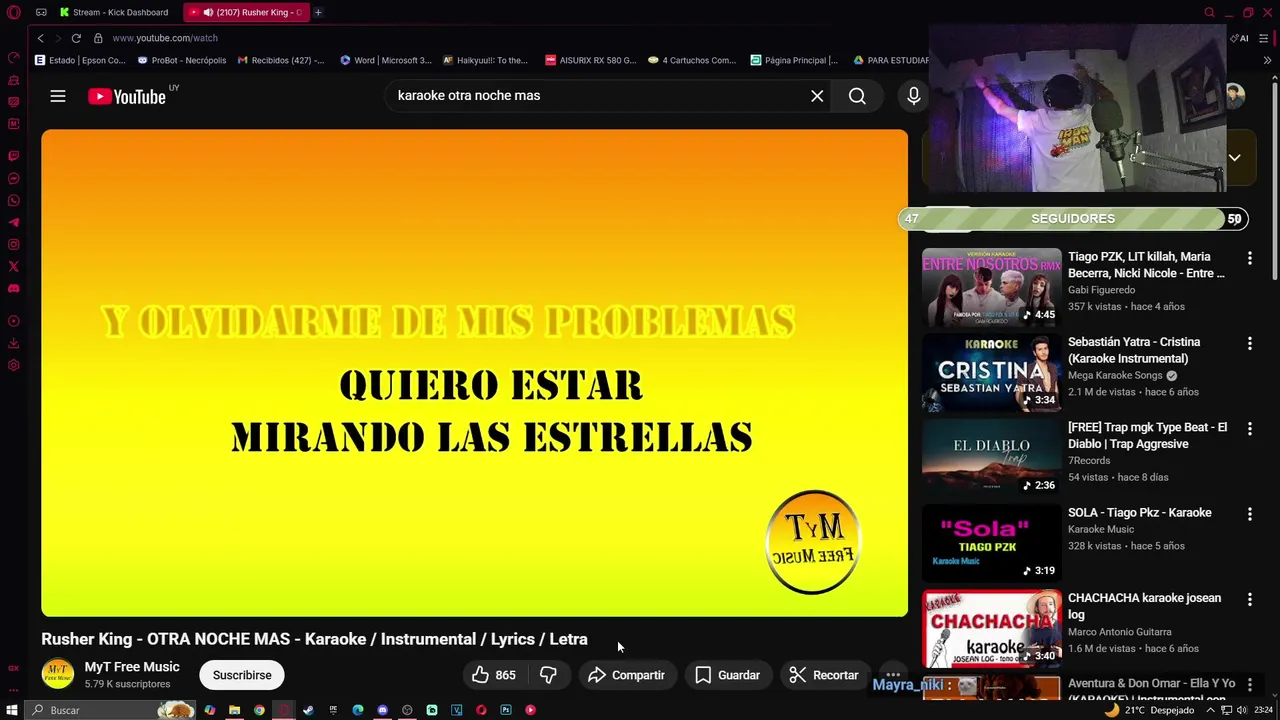Open SOLA - Tiago Pkz Karaoke title
The height and width of the screenshot is (720, 1280).
(1140, 512)
